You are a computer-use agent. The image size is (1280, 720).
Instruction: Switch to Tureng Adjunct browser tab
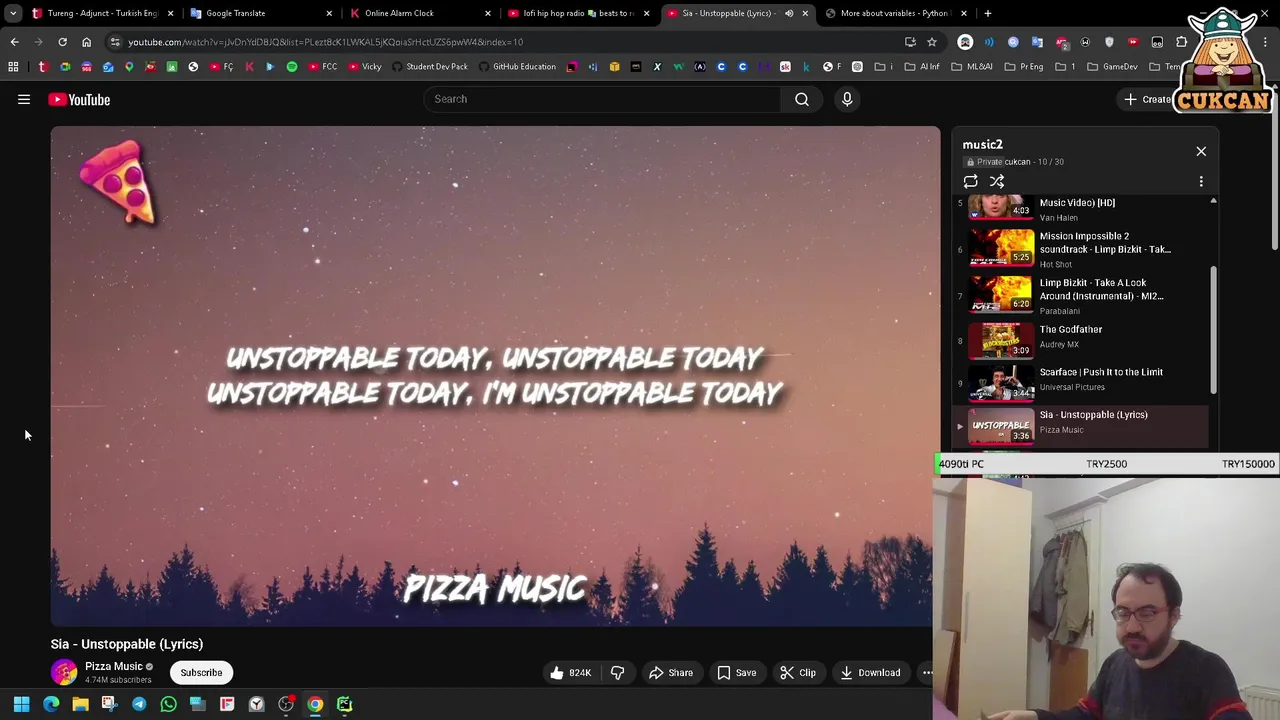coord(100,13)
